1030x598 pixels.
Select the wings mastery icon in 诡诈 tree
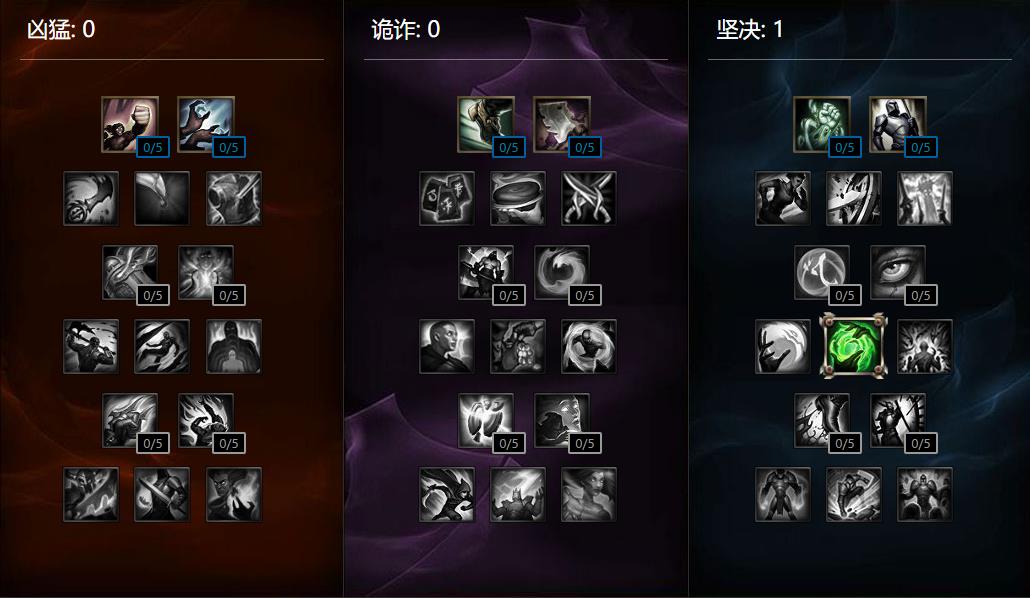click(485, 421)
